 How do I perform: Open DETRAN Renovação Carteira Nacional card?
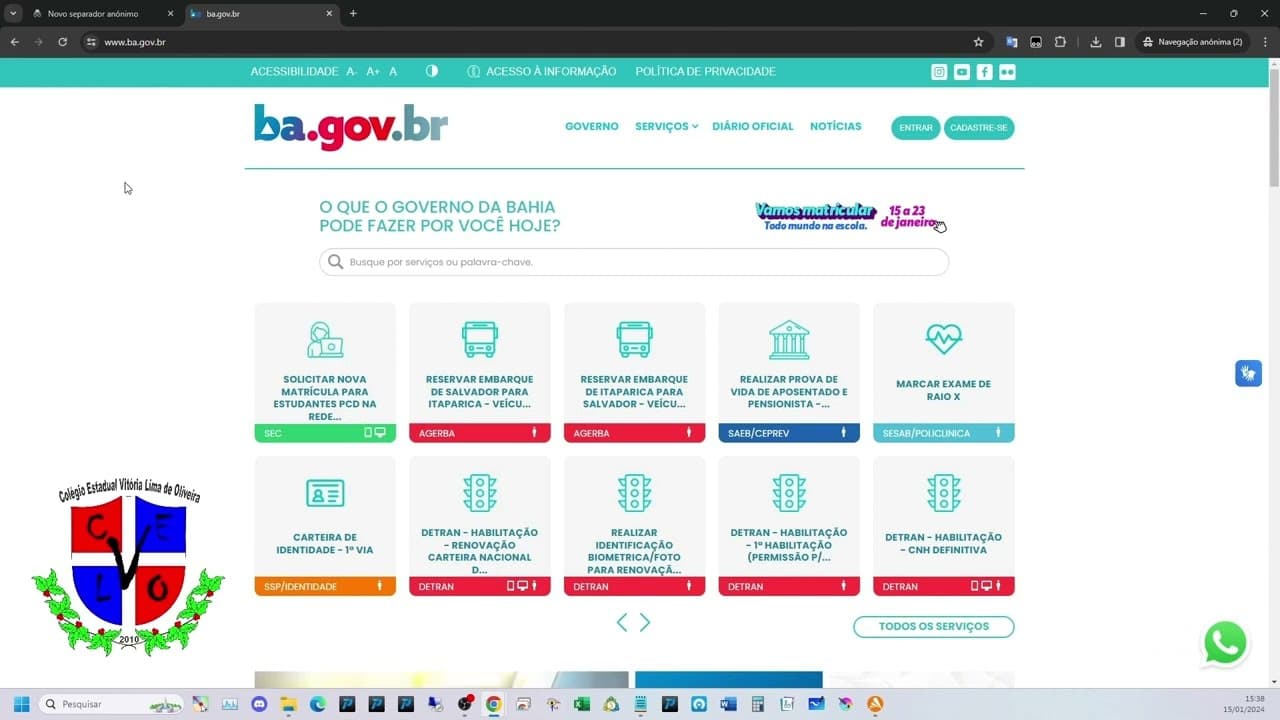480,526
